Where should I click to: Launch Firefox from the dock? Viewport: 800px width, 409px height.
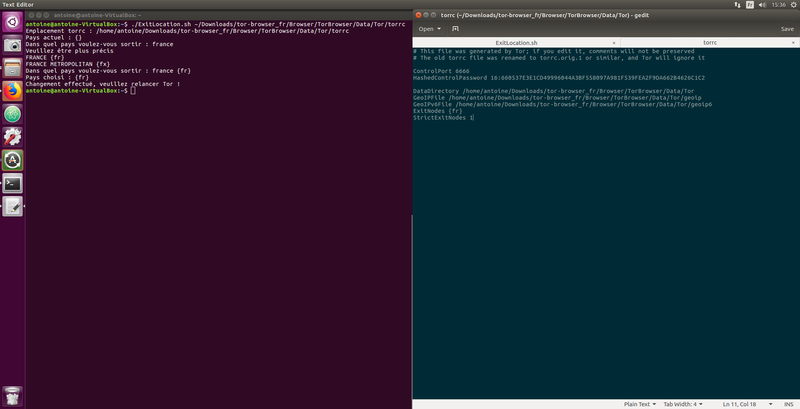coord(12,90)
